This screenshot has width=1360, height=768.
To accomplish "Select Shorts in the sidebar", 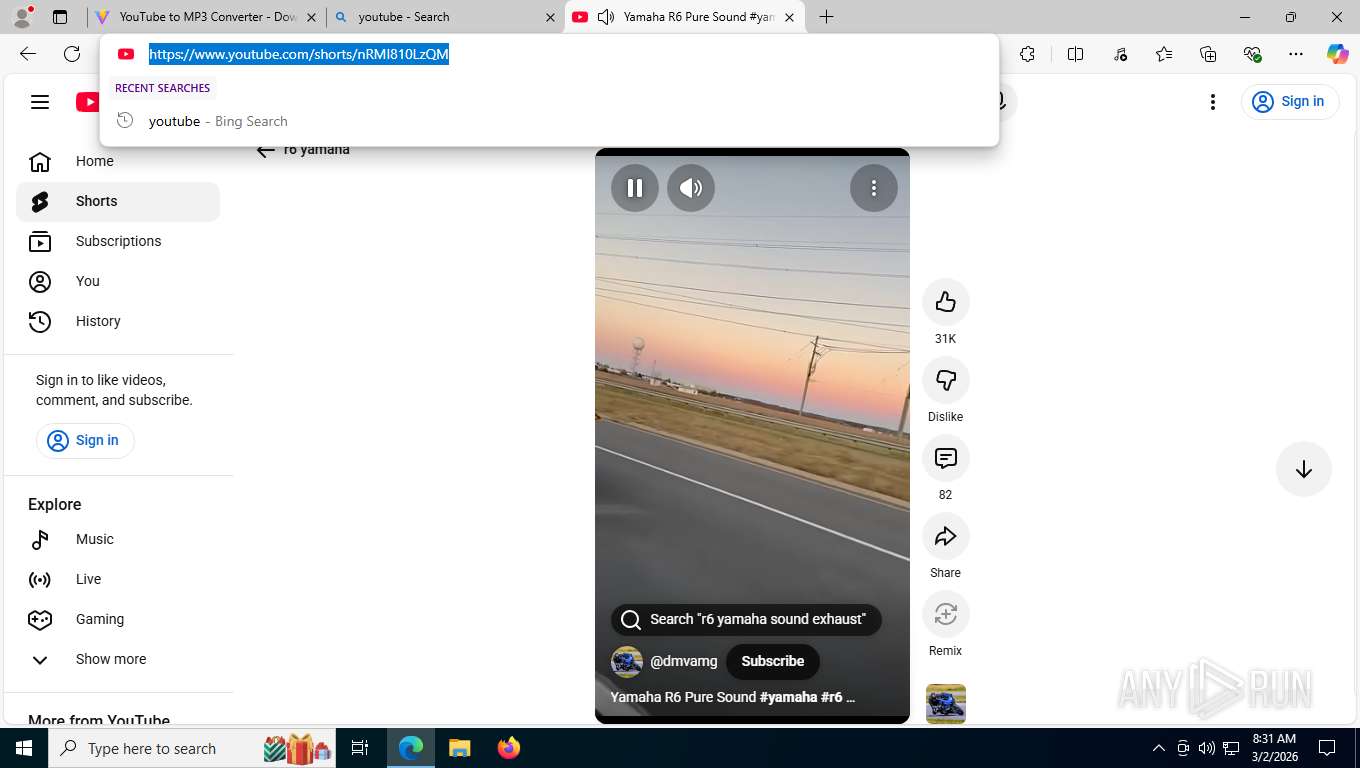I will pyautogui.click(x=118, y=201).
